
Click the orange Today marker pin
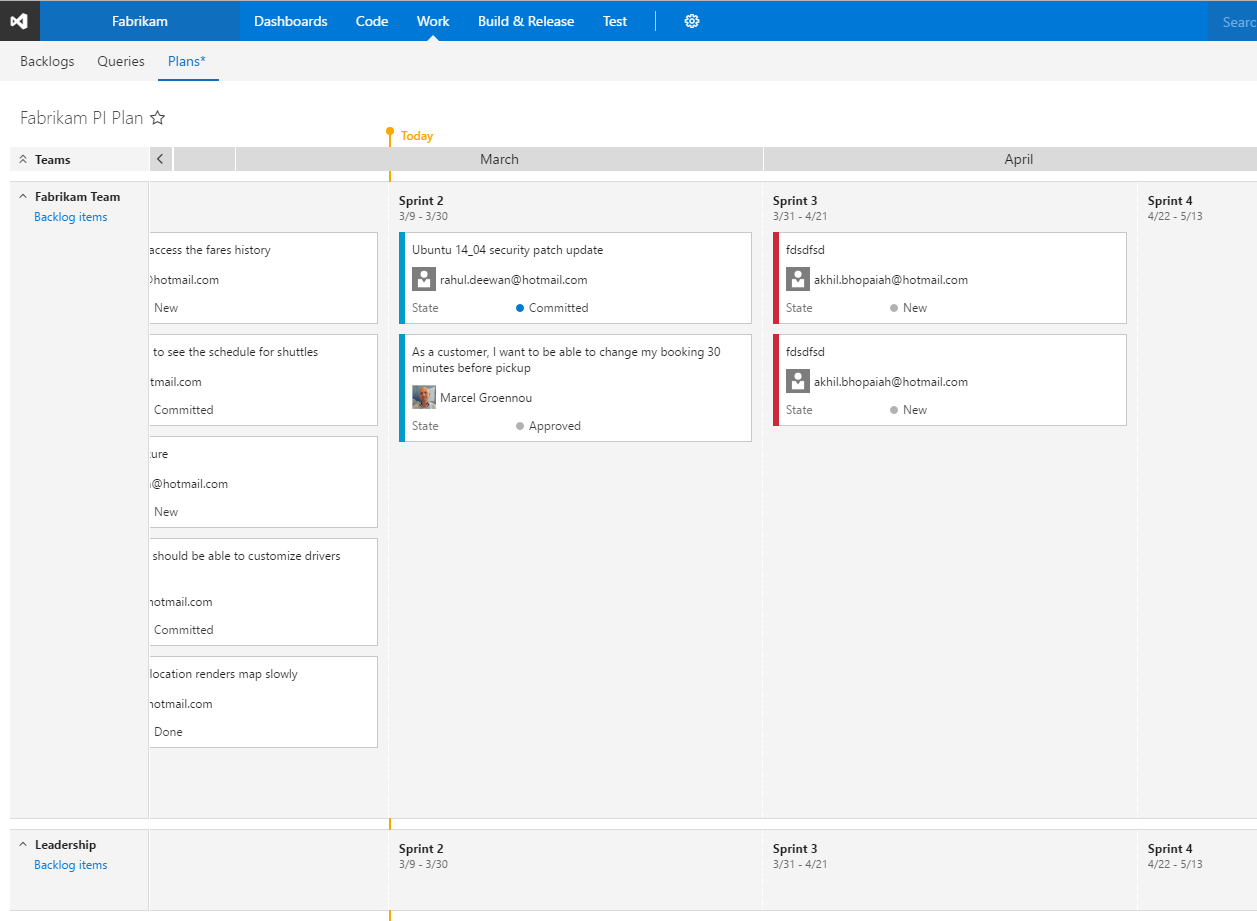pos(389,131)
